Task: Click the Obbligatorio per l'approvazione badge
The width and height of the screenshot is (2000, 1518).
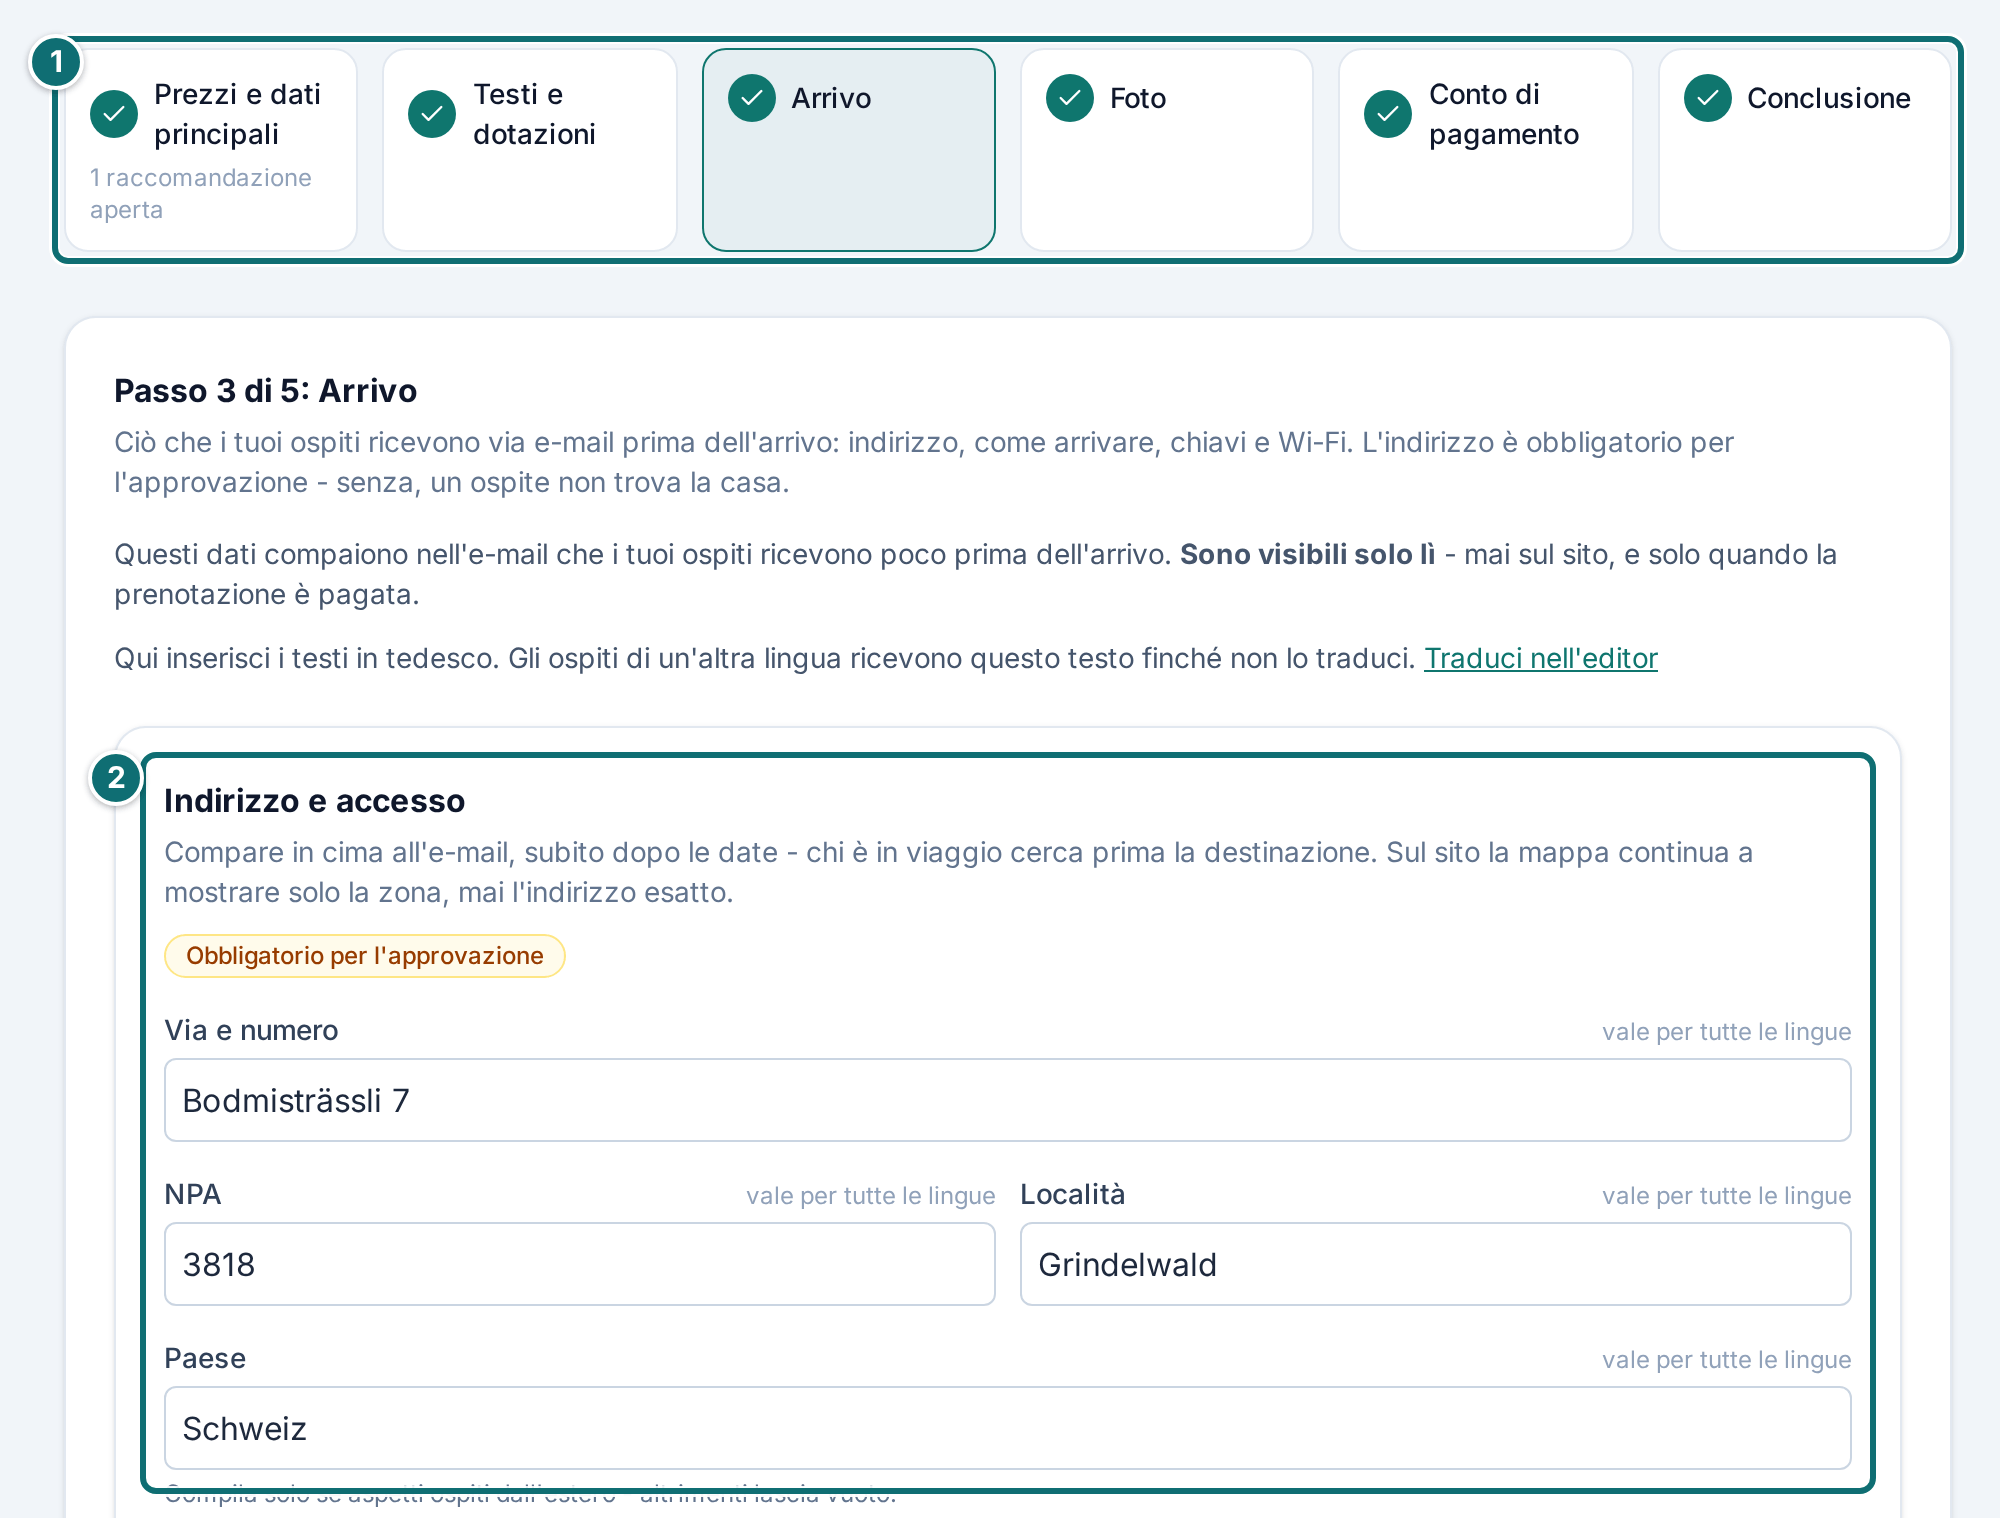Action: (365, 956)
